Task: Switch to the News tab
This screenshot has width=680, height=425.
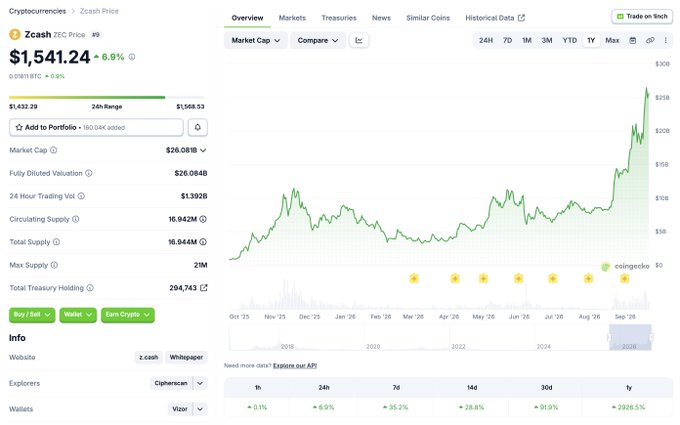Action: [381, 18]
